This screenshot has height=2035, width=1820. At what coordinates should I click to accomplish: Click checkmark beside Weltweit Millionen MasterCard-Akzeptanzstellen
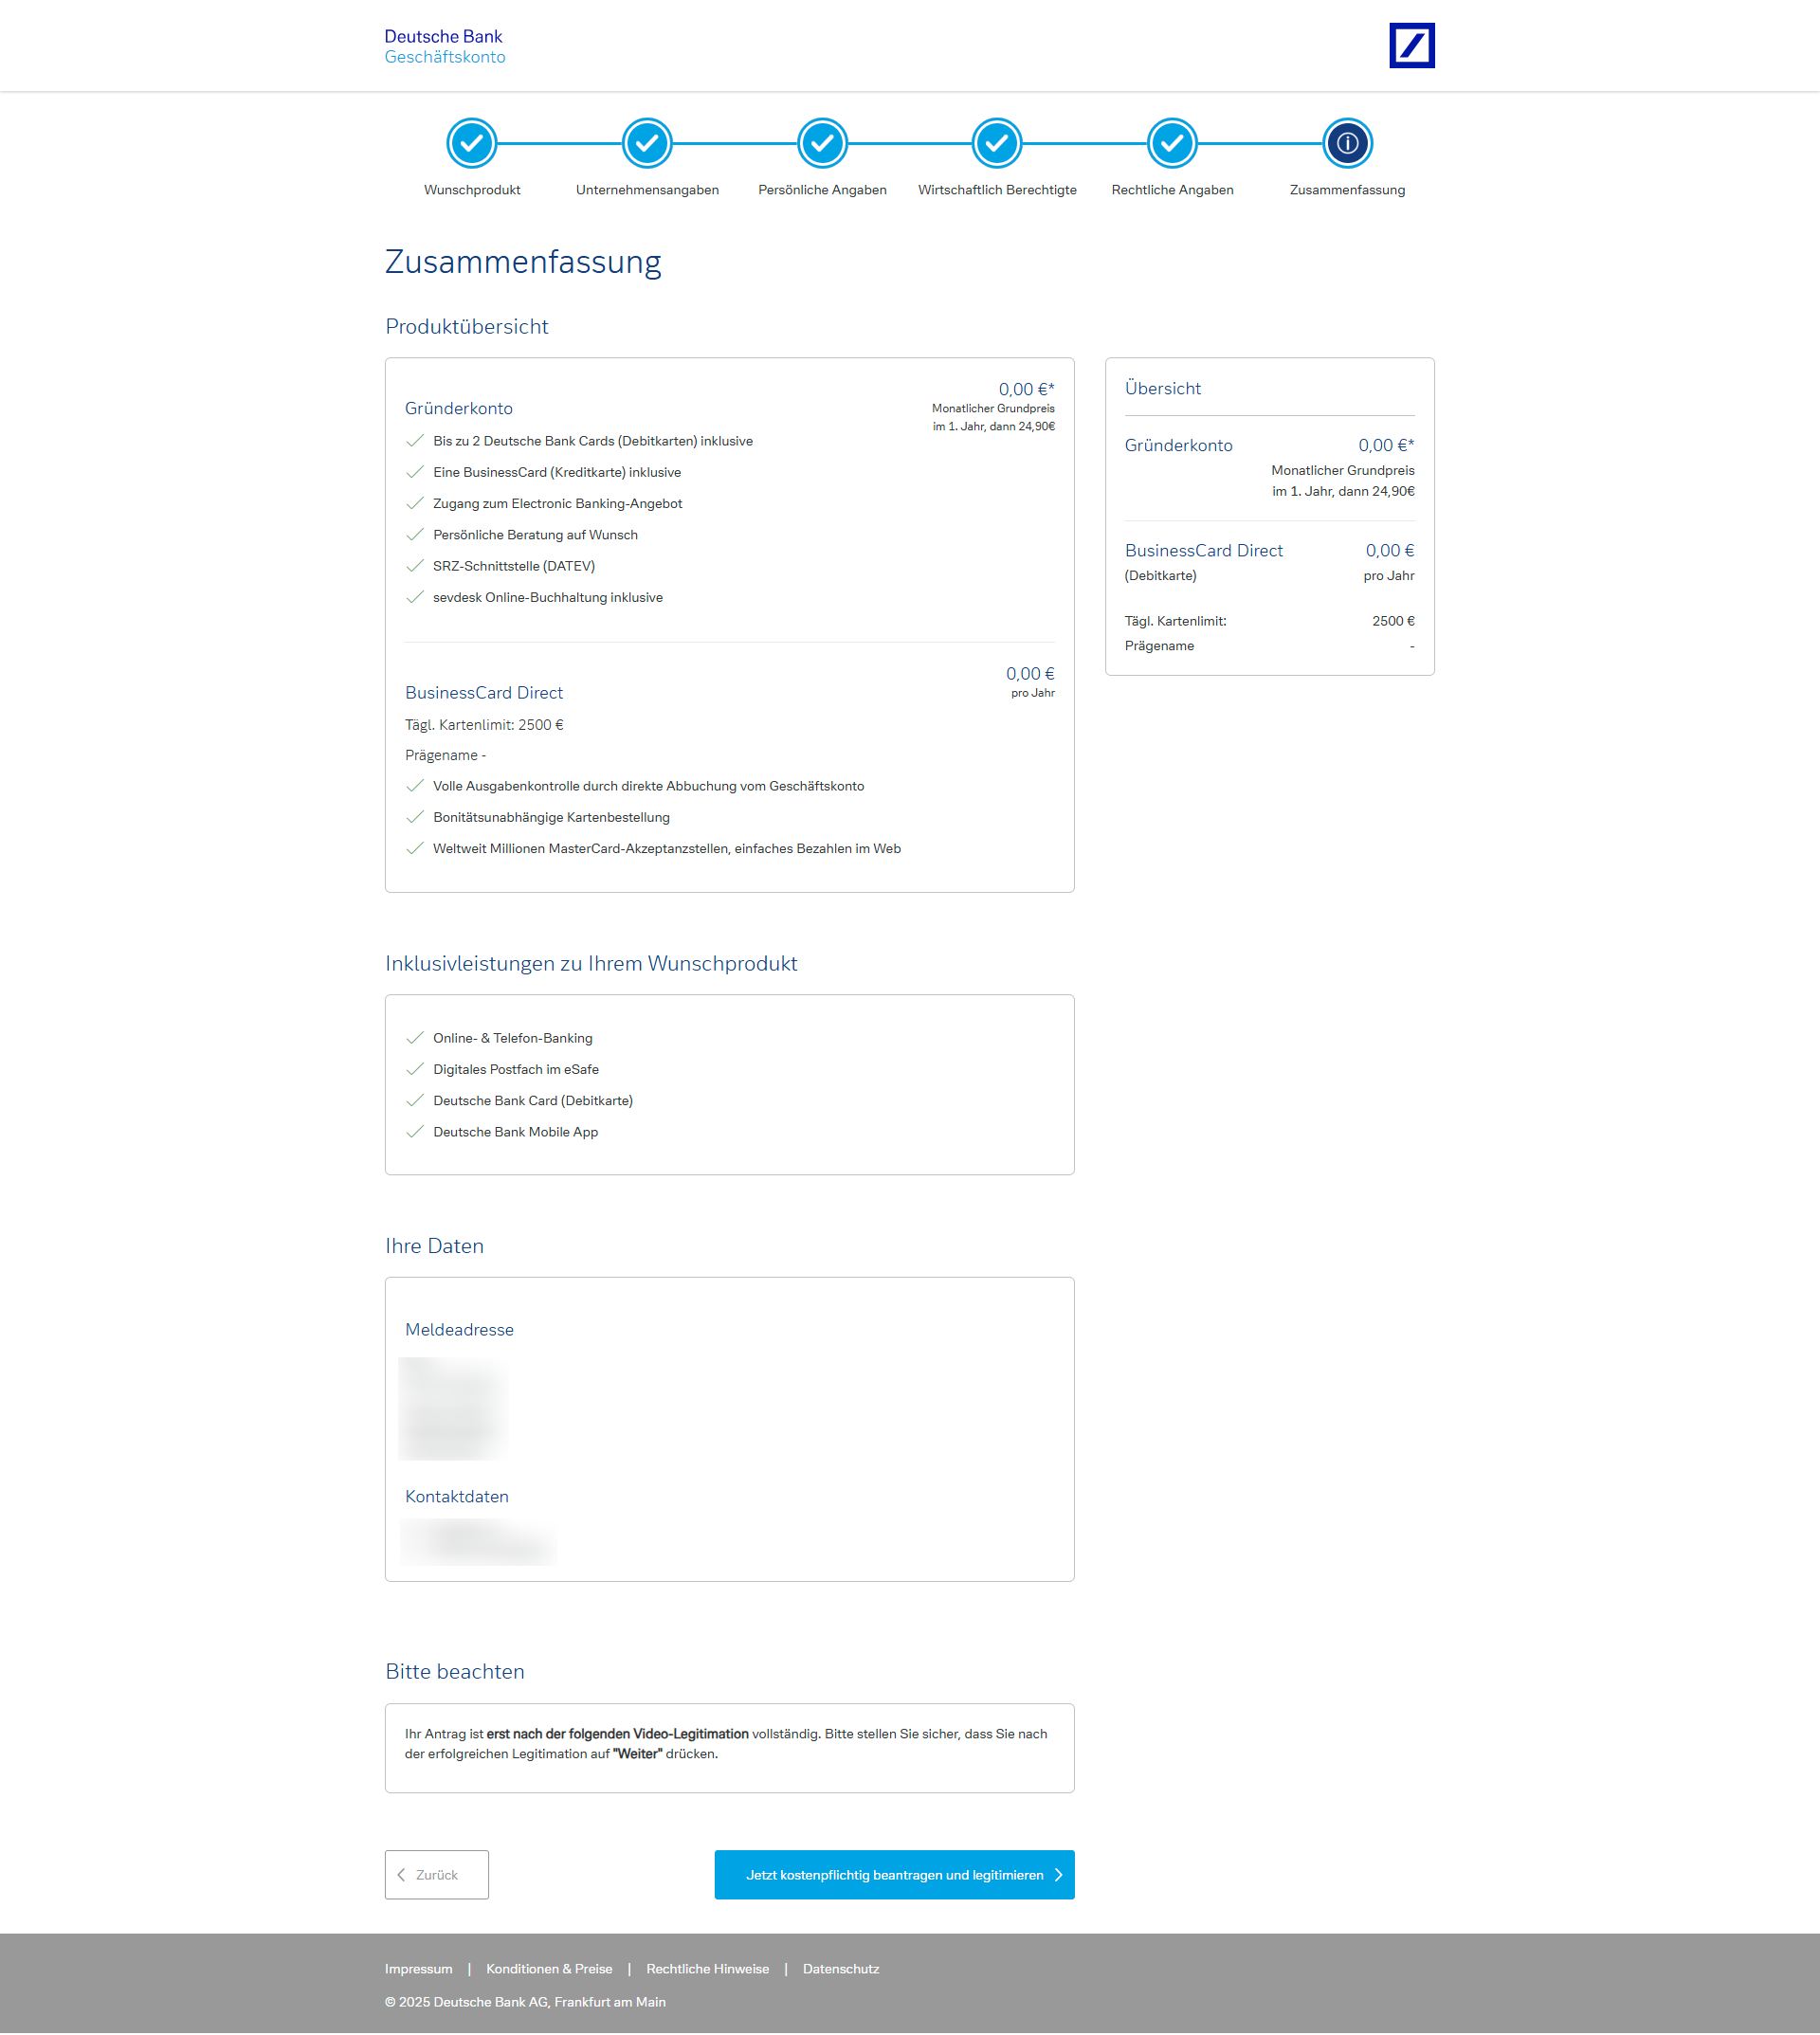tap(415, 848)
